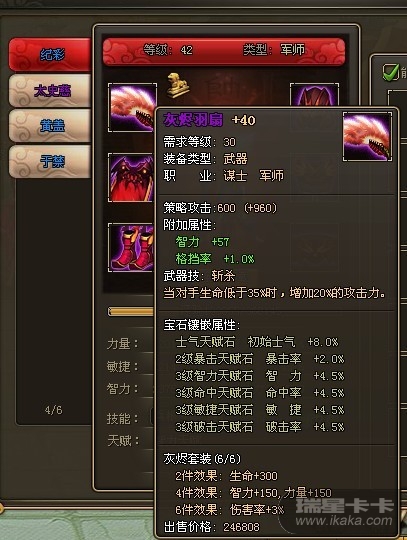Viewport: 407px width, 540px height.
Task: Click the 力量 stat label
Action: point(123,344)
